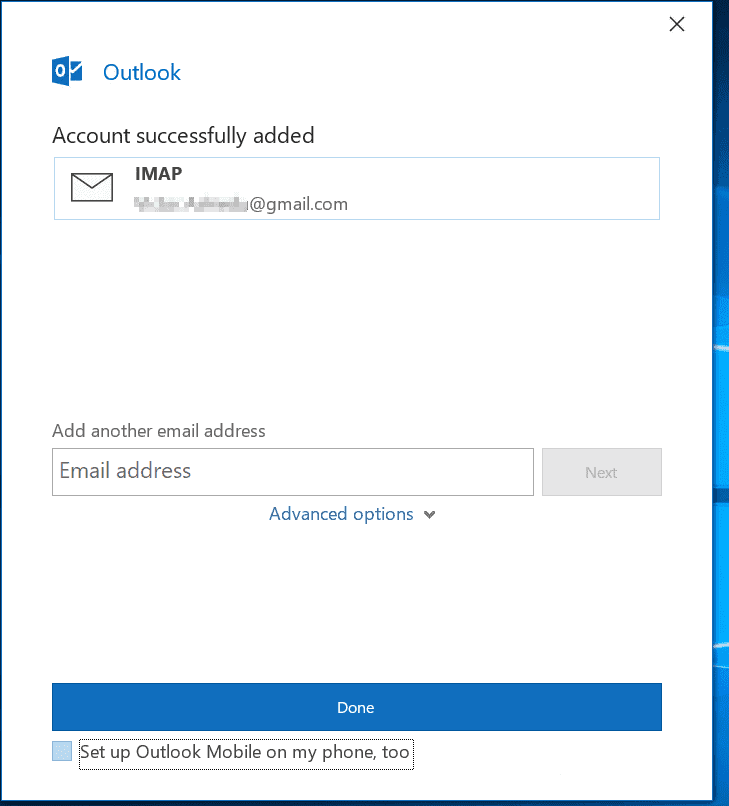Click the Outlook logo icon
The image size is (729, 806).
click(x=68, y=72)
